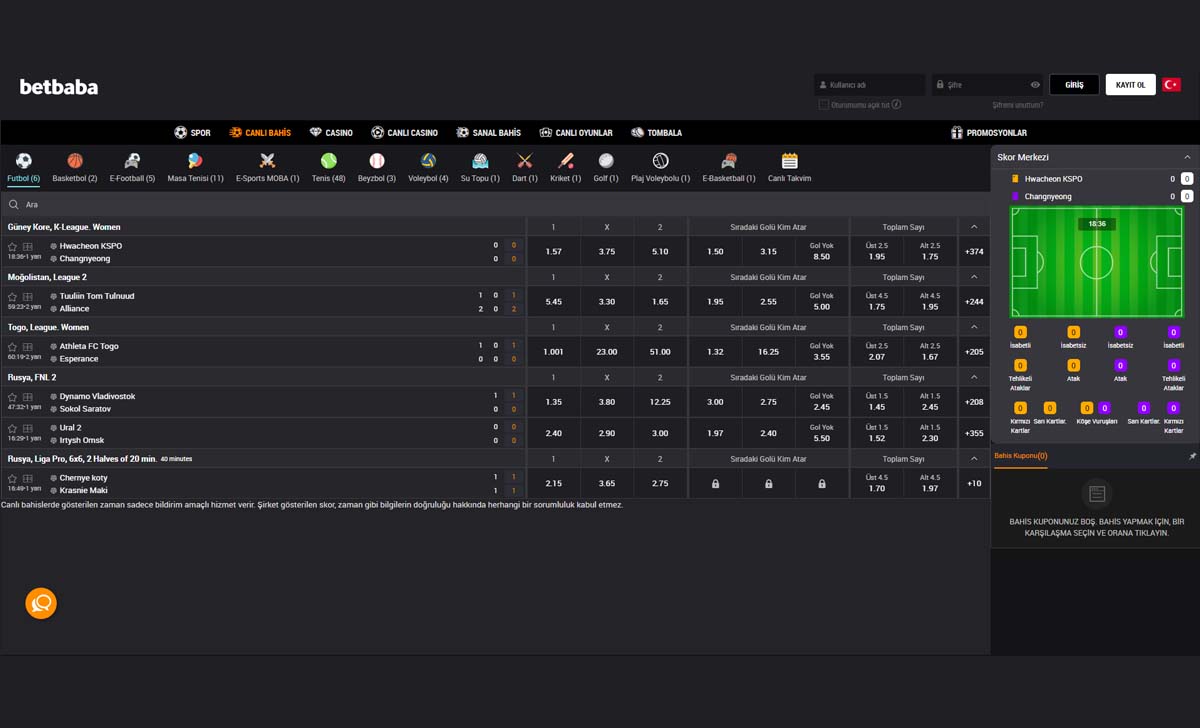Select the Dart icon

[x=525, y=160]
